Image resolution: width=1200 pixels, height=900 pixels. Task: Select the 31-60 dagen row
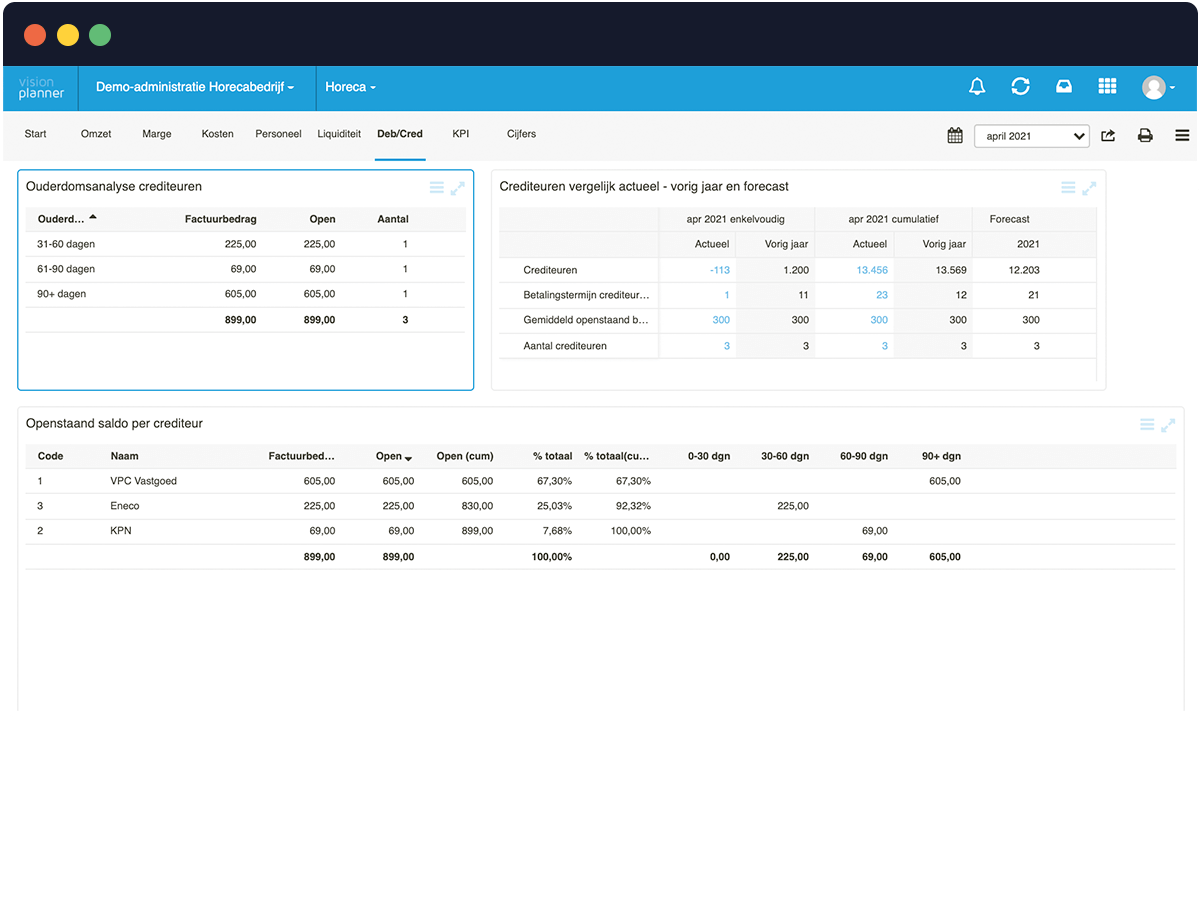pos(245,244)
